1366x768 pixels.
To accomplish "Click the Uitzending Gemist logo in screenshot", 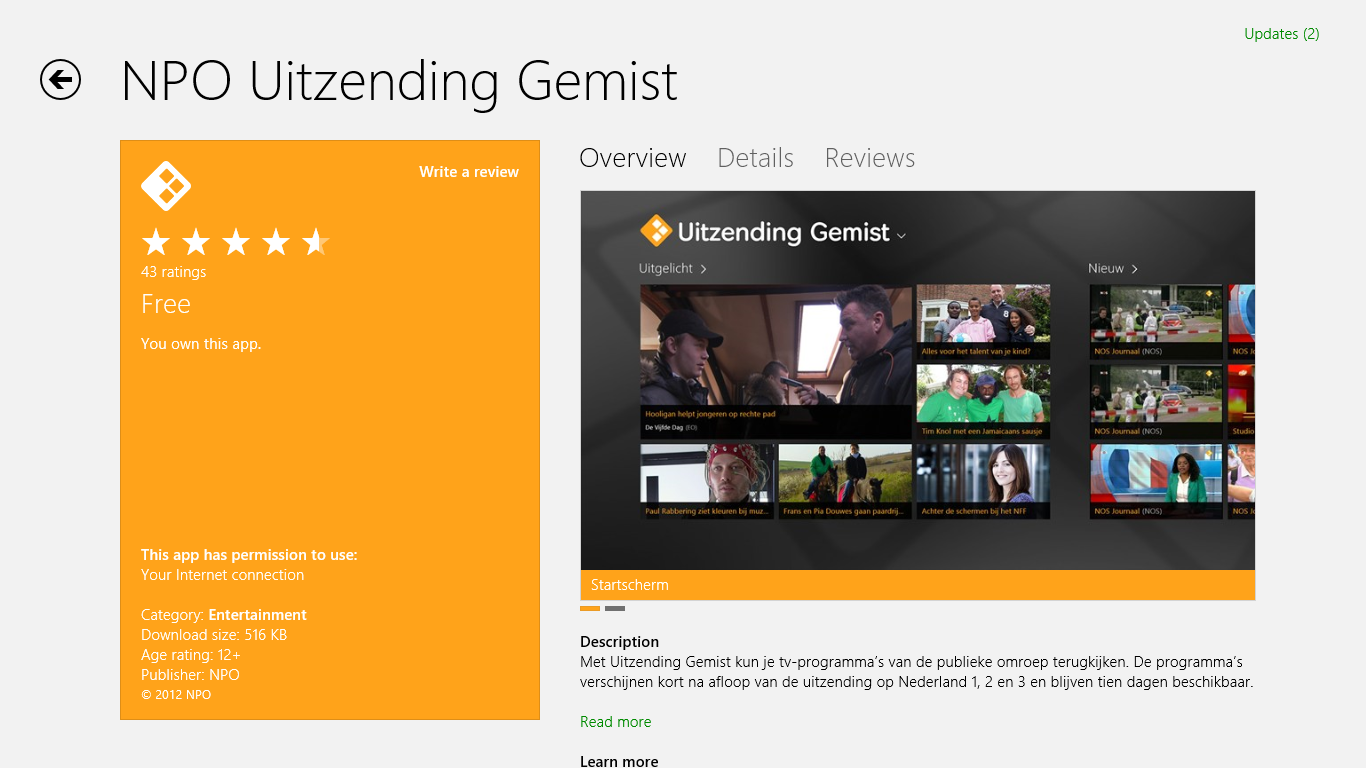I will [x=656, y=231].
